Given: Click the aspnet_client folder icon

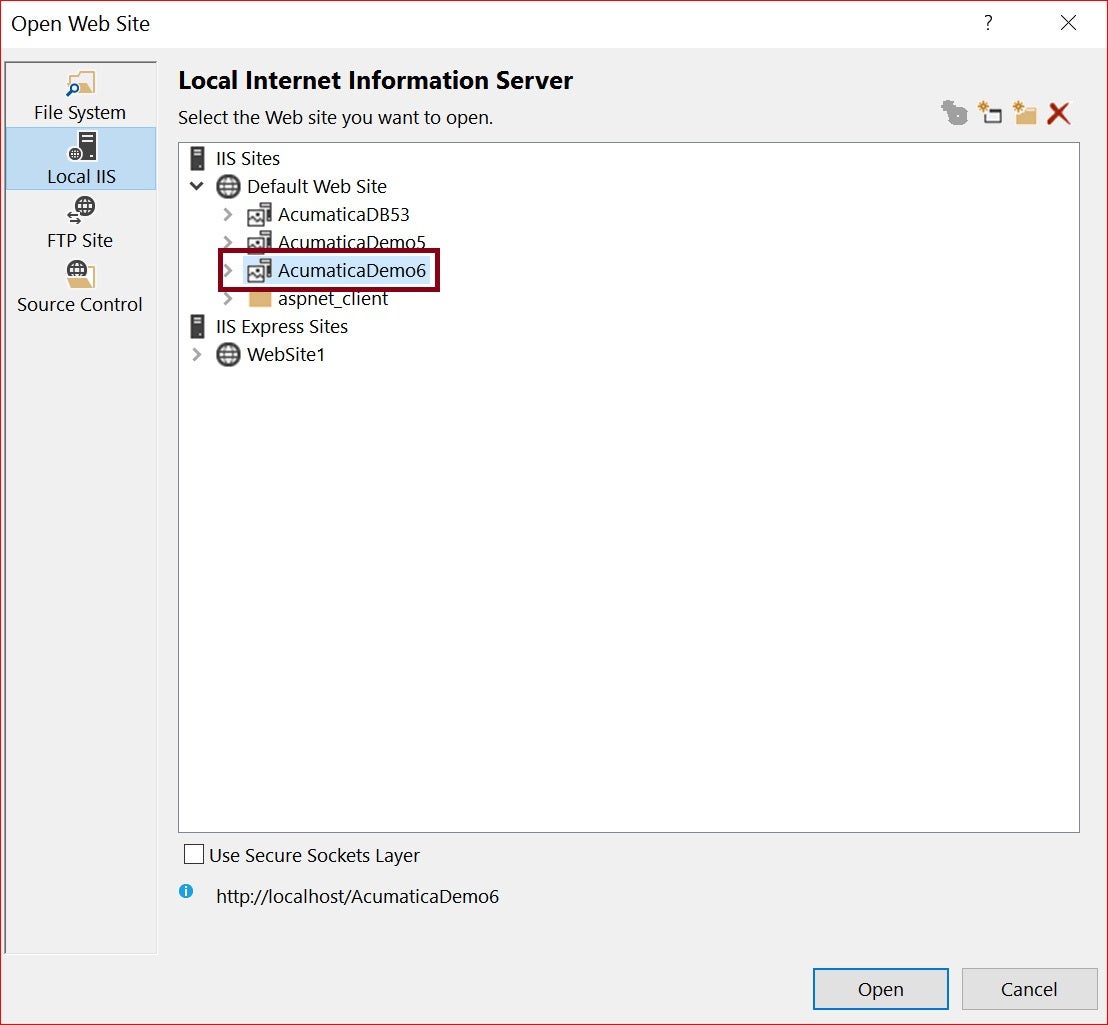Looking at the screenshot, I should click(260, 300).
